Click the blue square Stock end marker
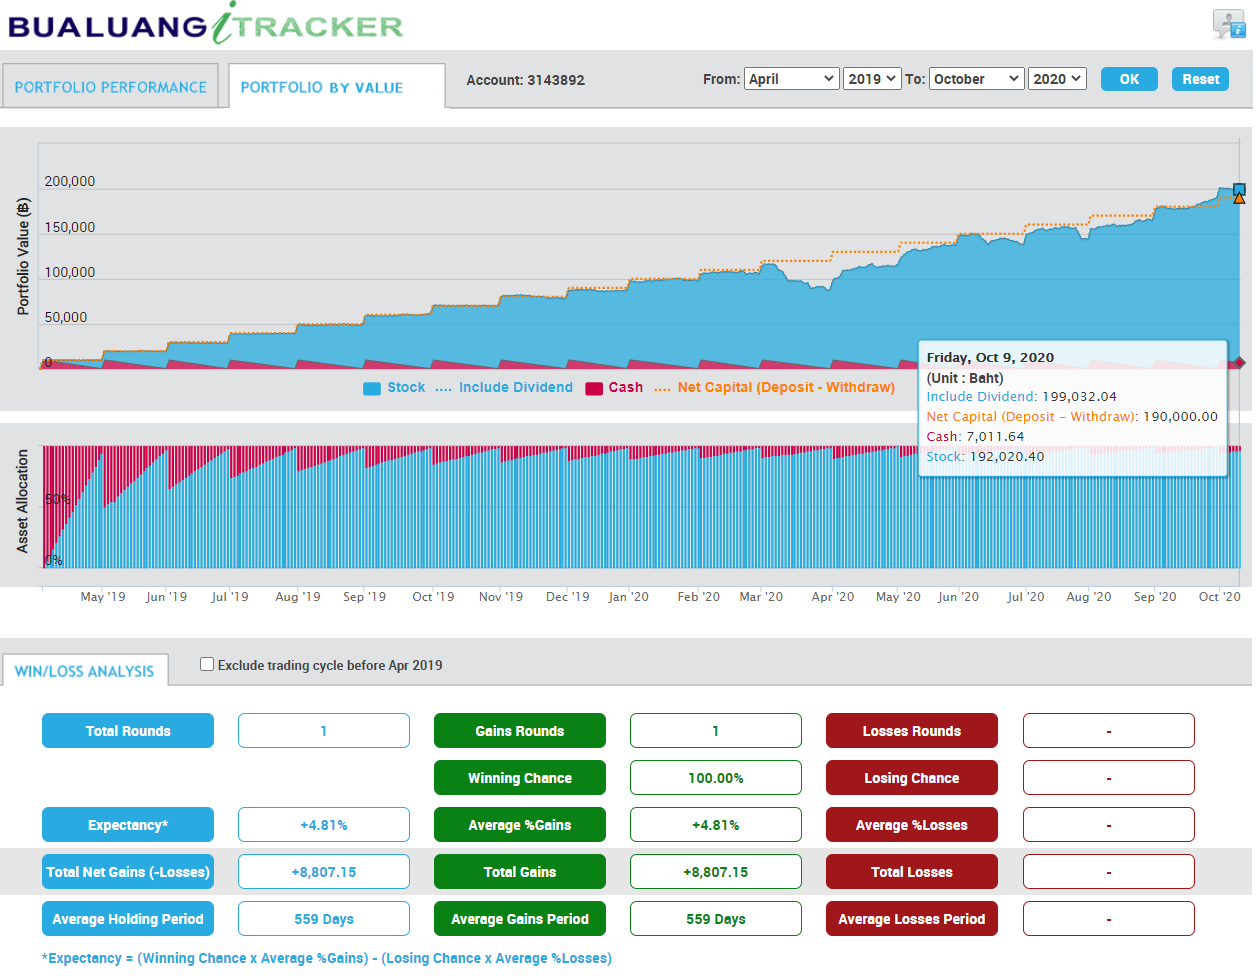The image size is (1256, 976). pos(1239,189)
